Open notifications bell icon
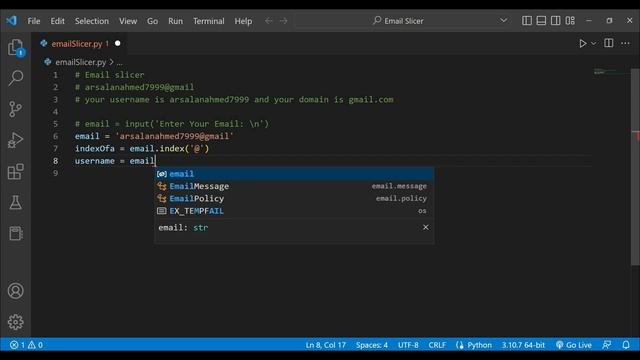Screen dimensions: 640x360 [x=626, y=345]
